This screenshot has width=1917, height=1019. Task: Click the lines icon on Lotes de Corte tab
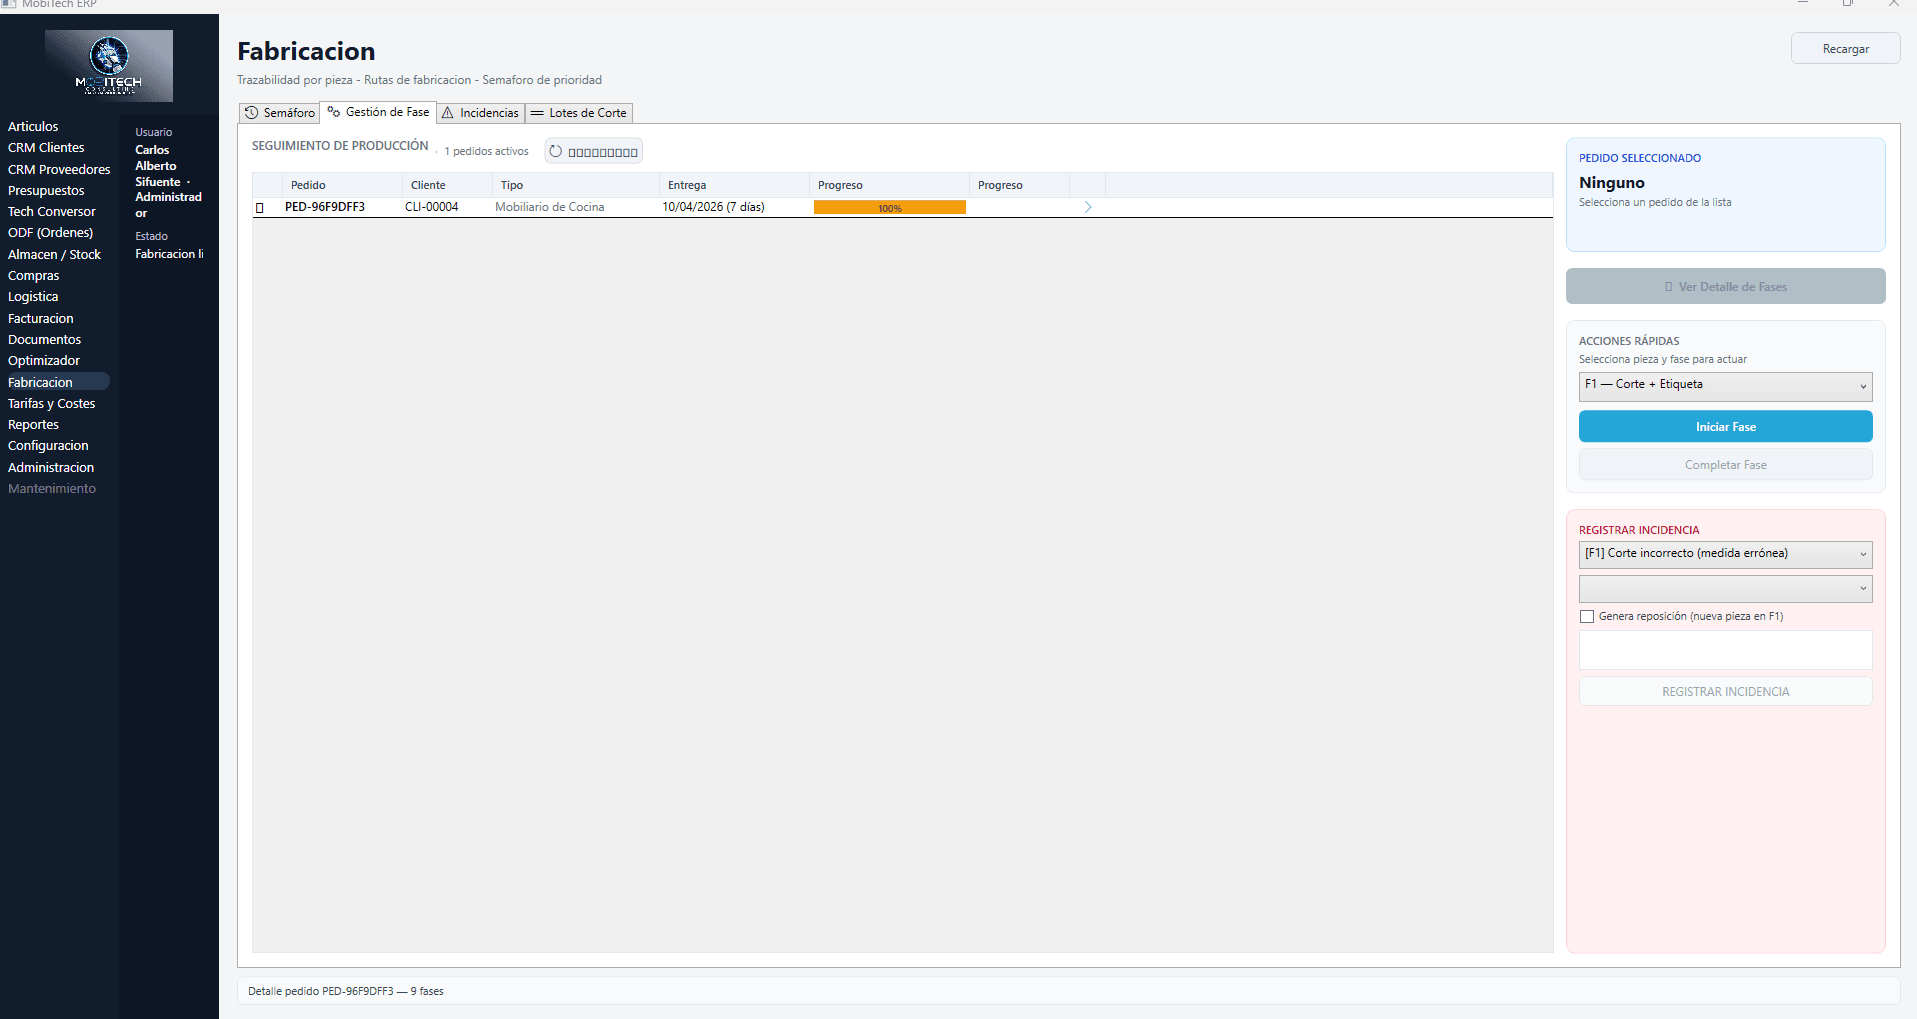click(x=537, y=113)
